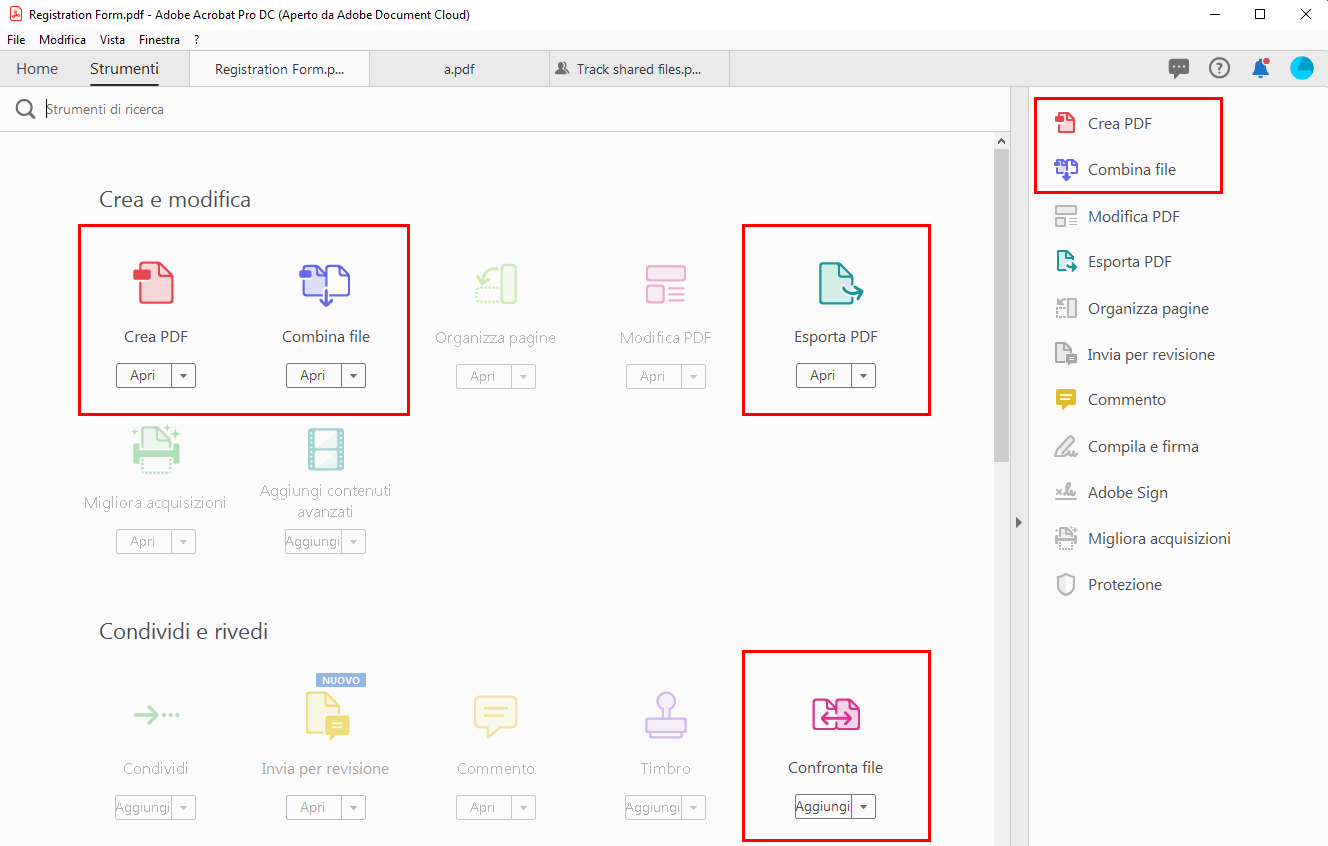Open the chat messages icon in top bar
The width and height of the screenshot is (1328, 846).
point(1179,68)
